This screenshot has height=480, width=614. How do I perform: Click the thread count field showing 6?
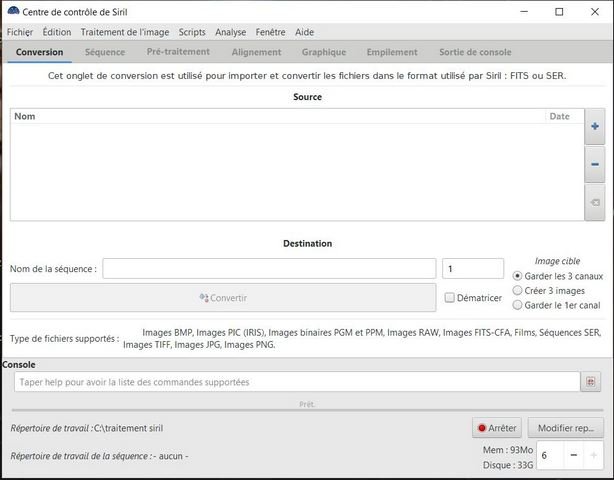[550, 455]
